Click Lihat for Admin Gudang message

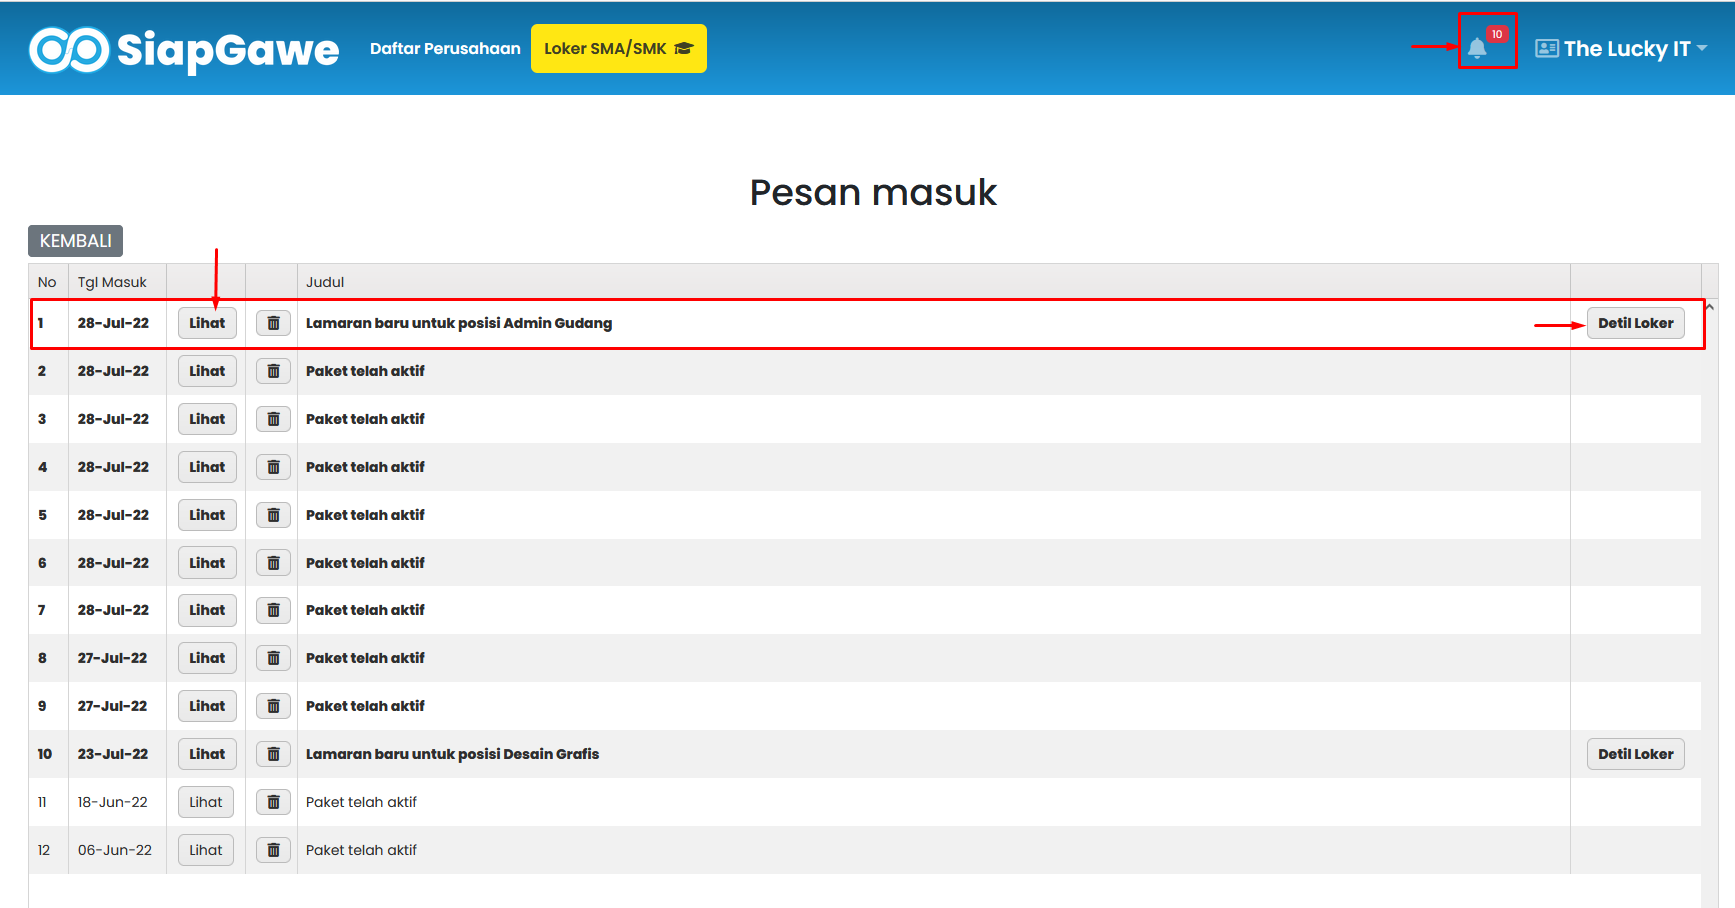pos(207,323)
